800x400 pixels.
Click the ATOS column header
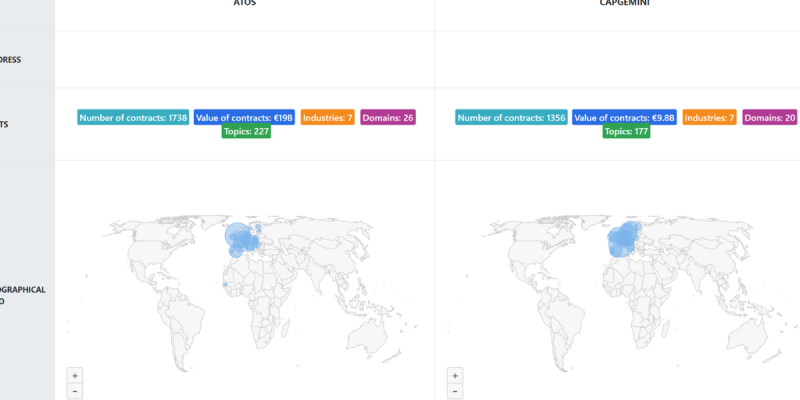[245, 3]
